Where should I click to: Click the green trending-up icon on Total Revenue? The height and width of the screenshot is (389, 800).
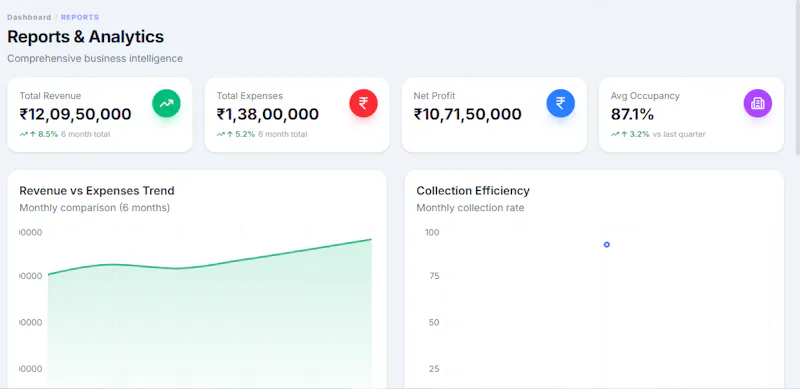pyautogui.click(x=166, y=103)
